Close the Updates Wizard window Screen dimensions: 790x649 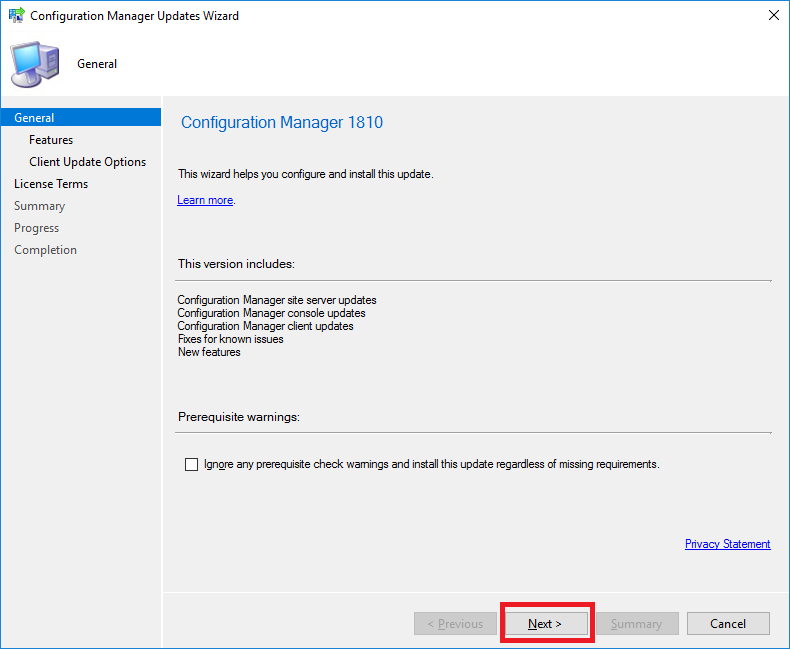click(x=774, y=15)
